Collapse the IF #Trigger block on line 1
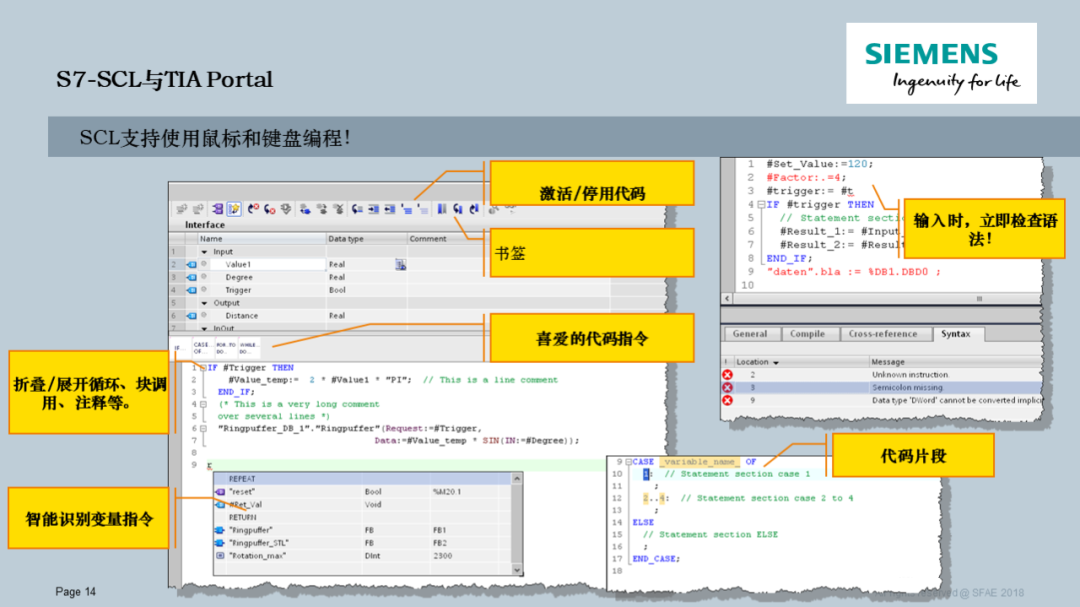Image resolution: width=1080 pixels, height=607 pixels. point(202,367)
